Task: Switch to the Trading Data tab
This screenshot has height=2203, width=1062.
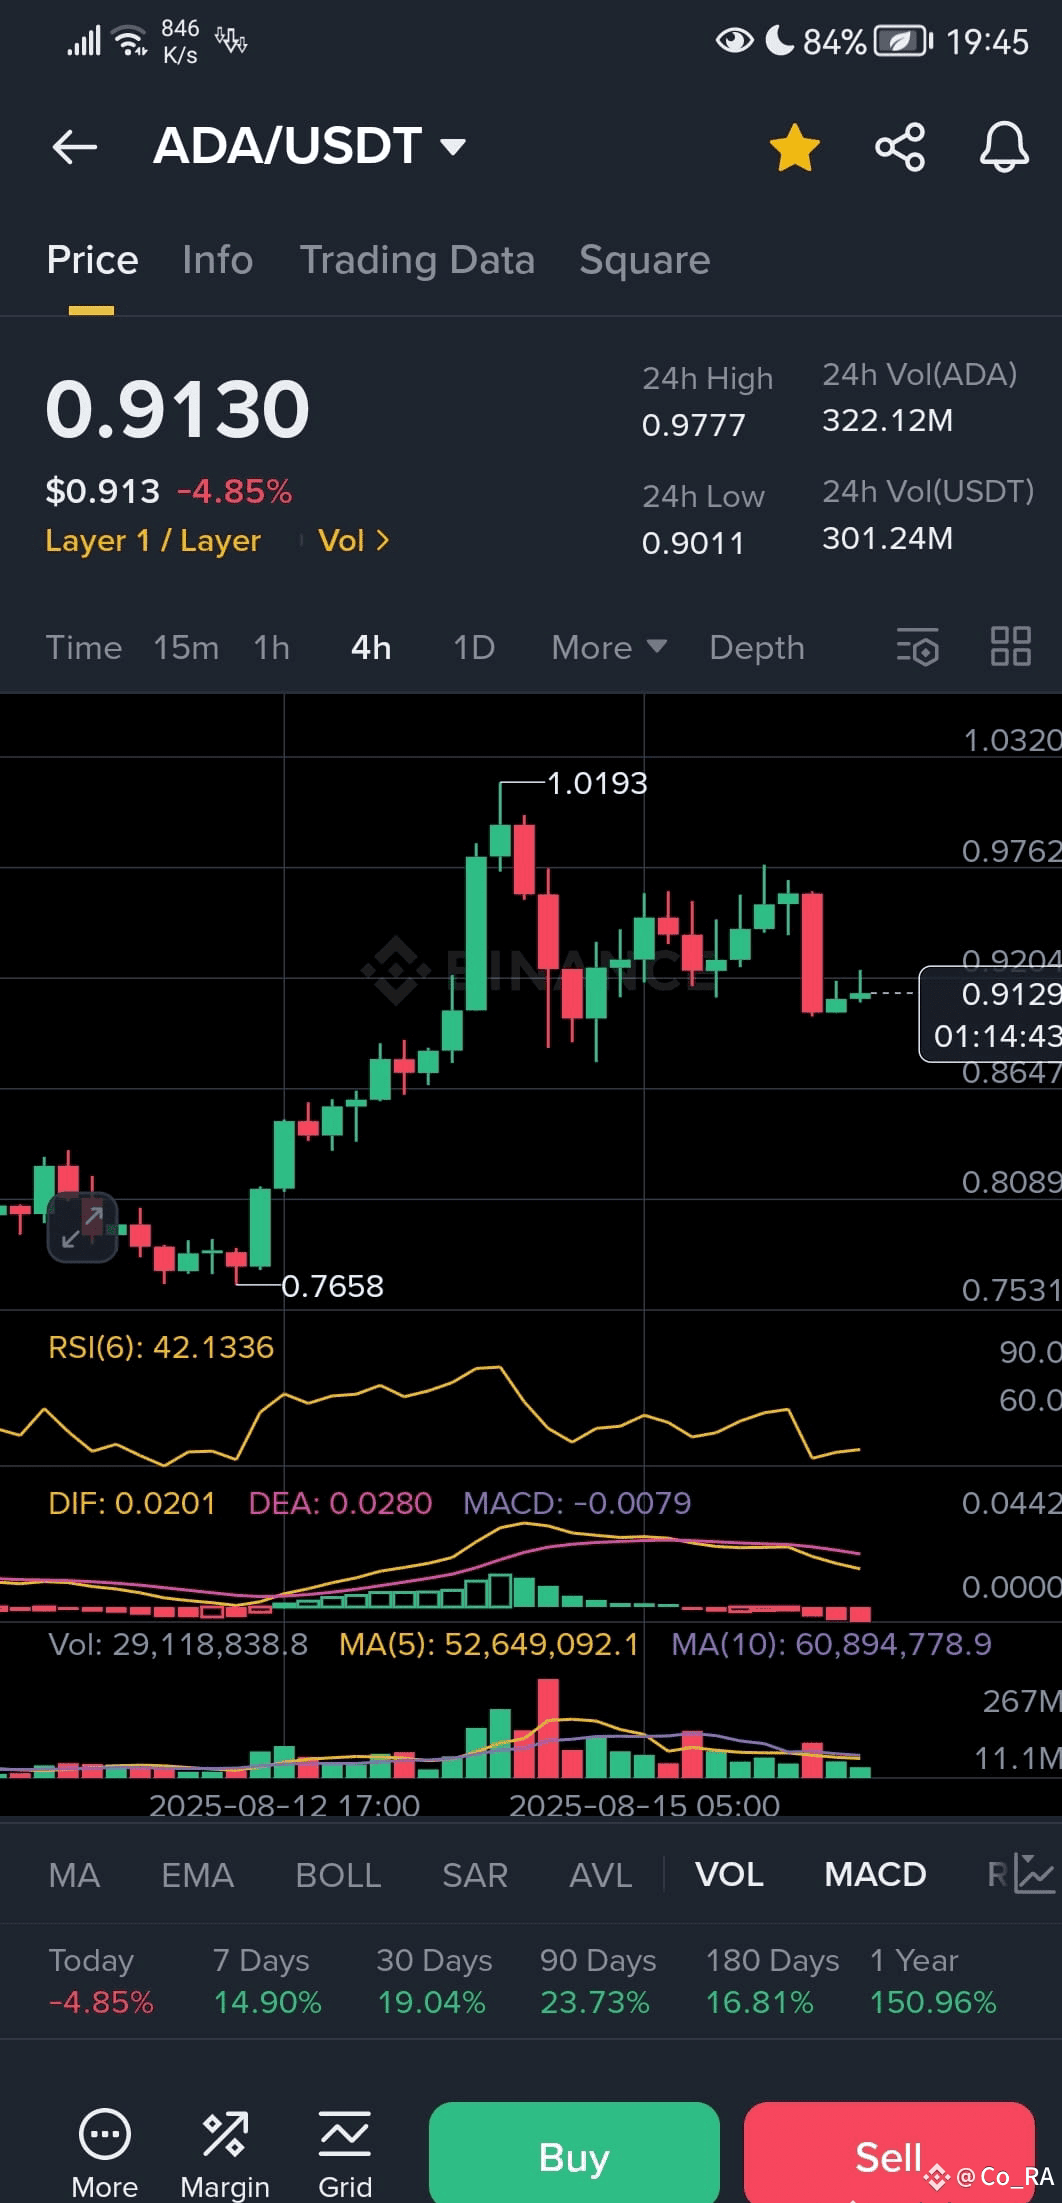Action: tap(417, 260)
